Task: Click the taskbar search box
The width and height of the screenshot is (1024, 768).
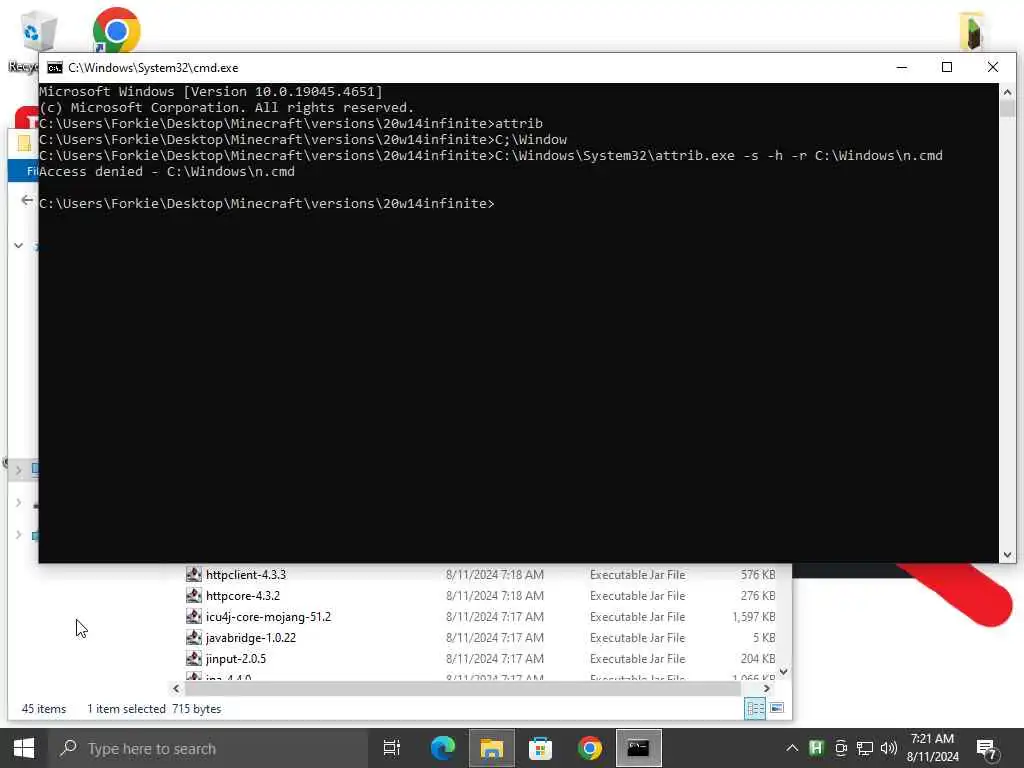Action: 208,748
